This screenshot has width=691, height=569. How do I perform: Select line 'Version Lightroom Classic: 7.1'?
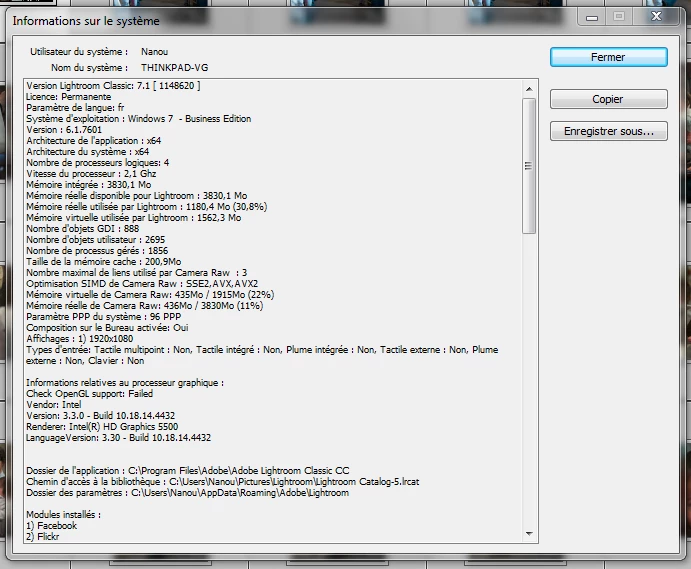(113, 86)
